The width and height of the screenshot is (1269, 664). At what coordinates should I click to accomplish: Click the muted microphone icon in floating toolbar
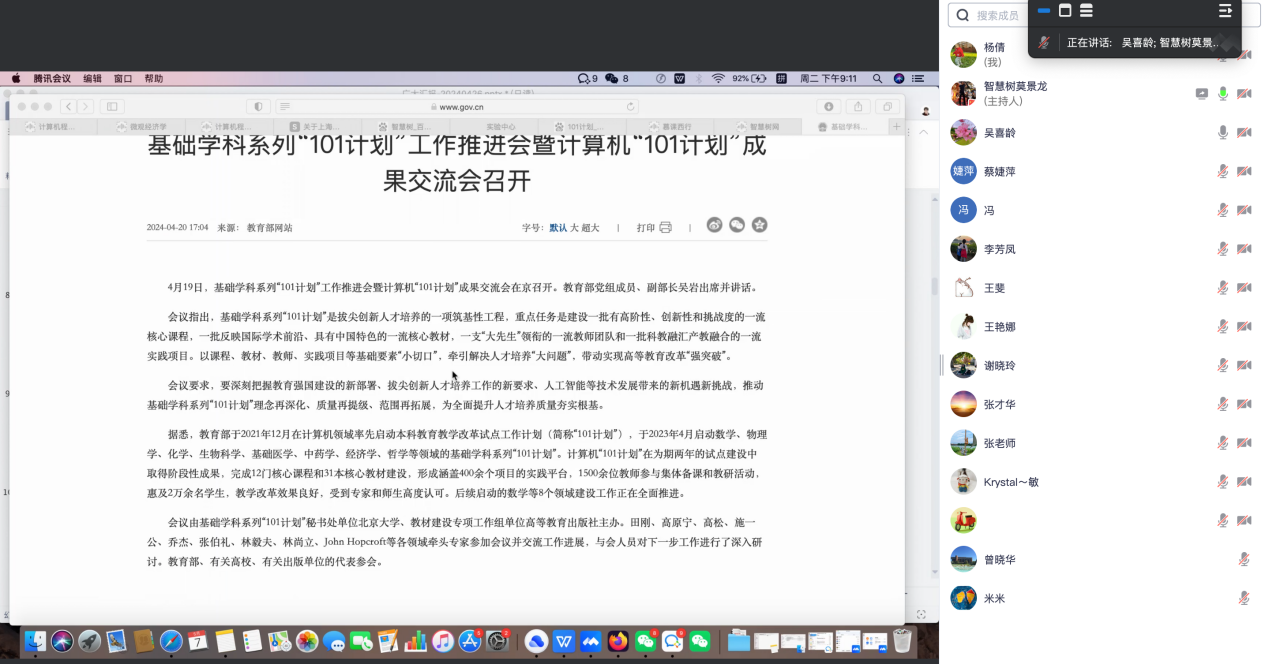pos(1044,43)
